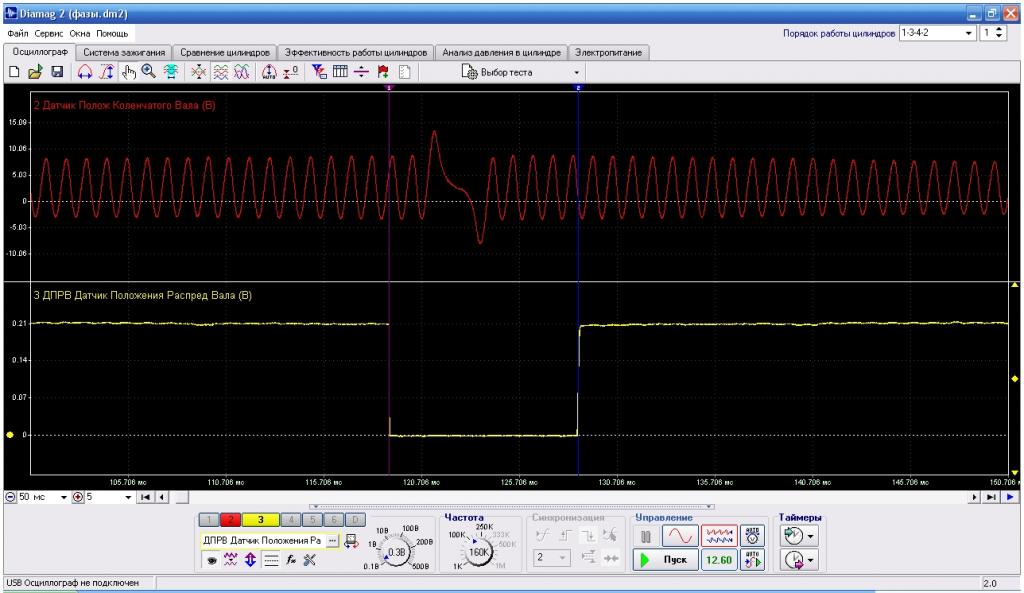Open the filter settings funnel icon

pyautogui.click(x=319, y=72)
